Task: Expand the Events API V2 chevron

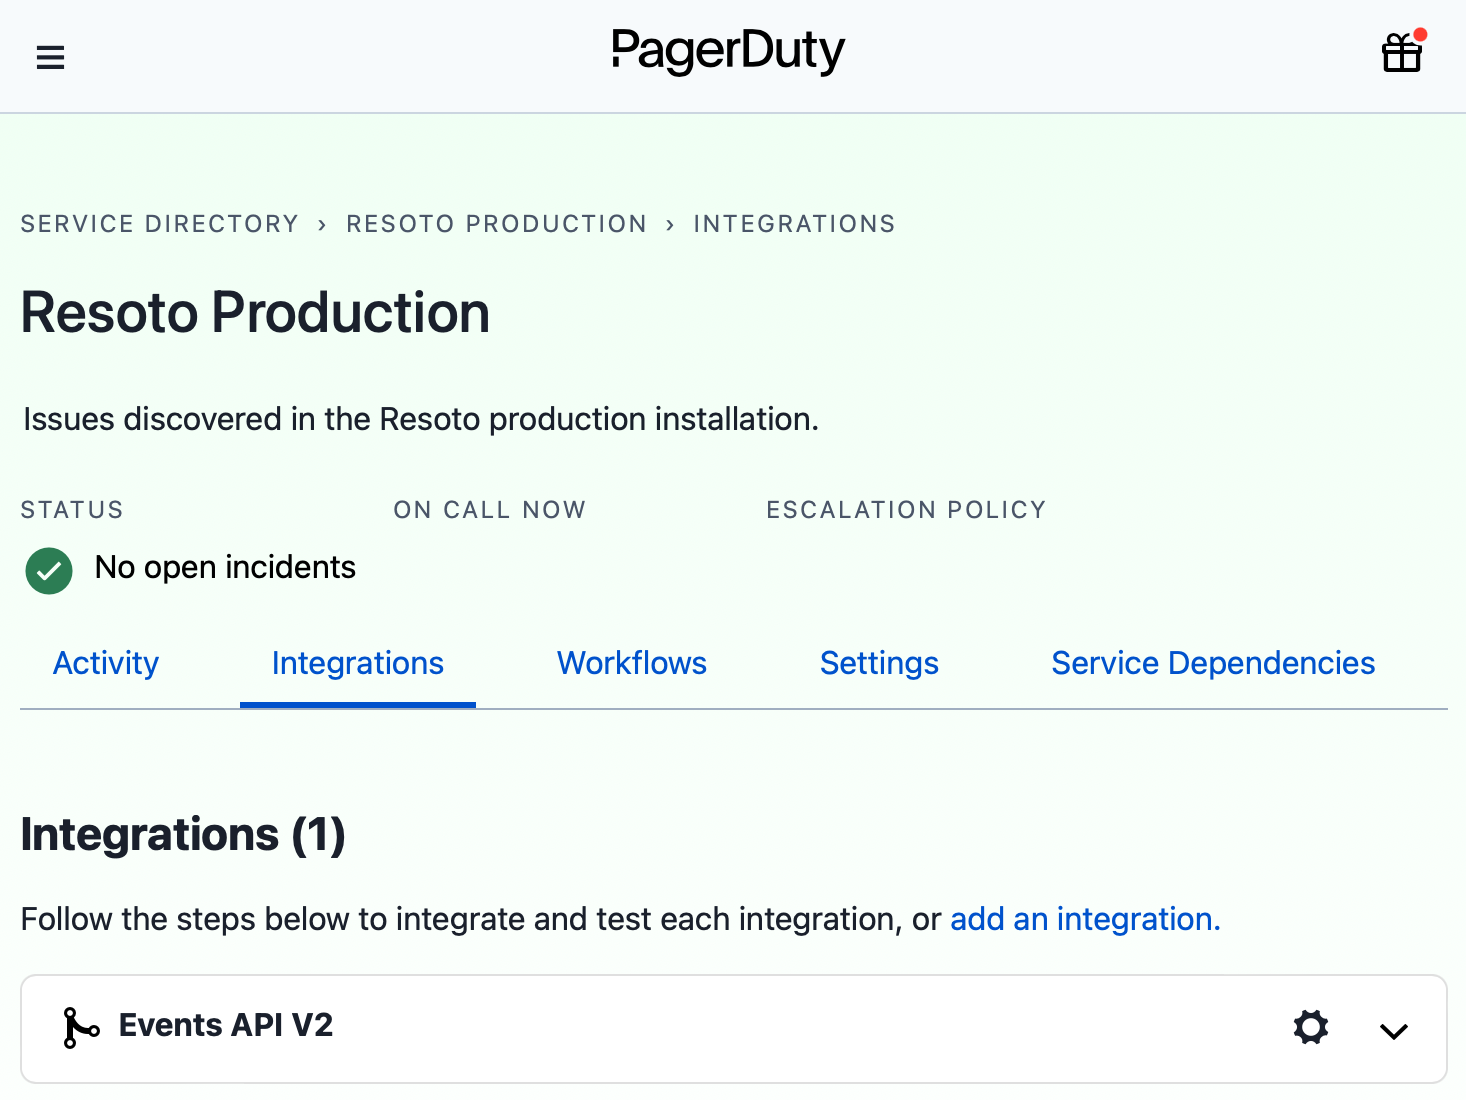Action: (1393, 1030)
